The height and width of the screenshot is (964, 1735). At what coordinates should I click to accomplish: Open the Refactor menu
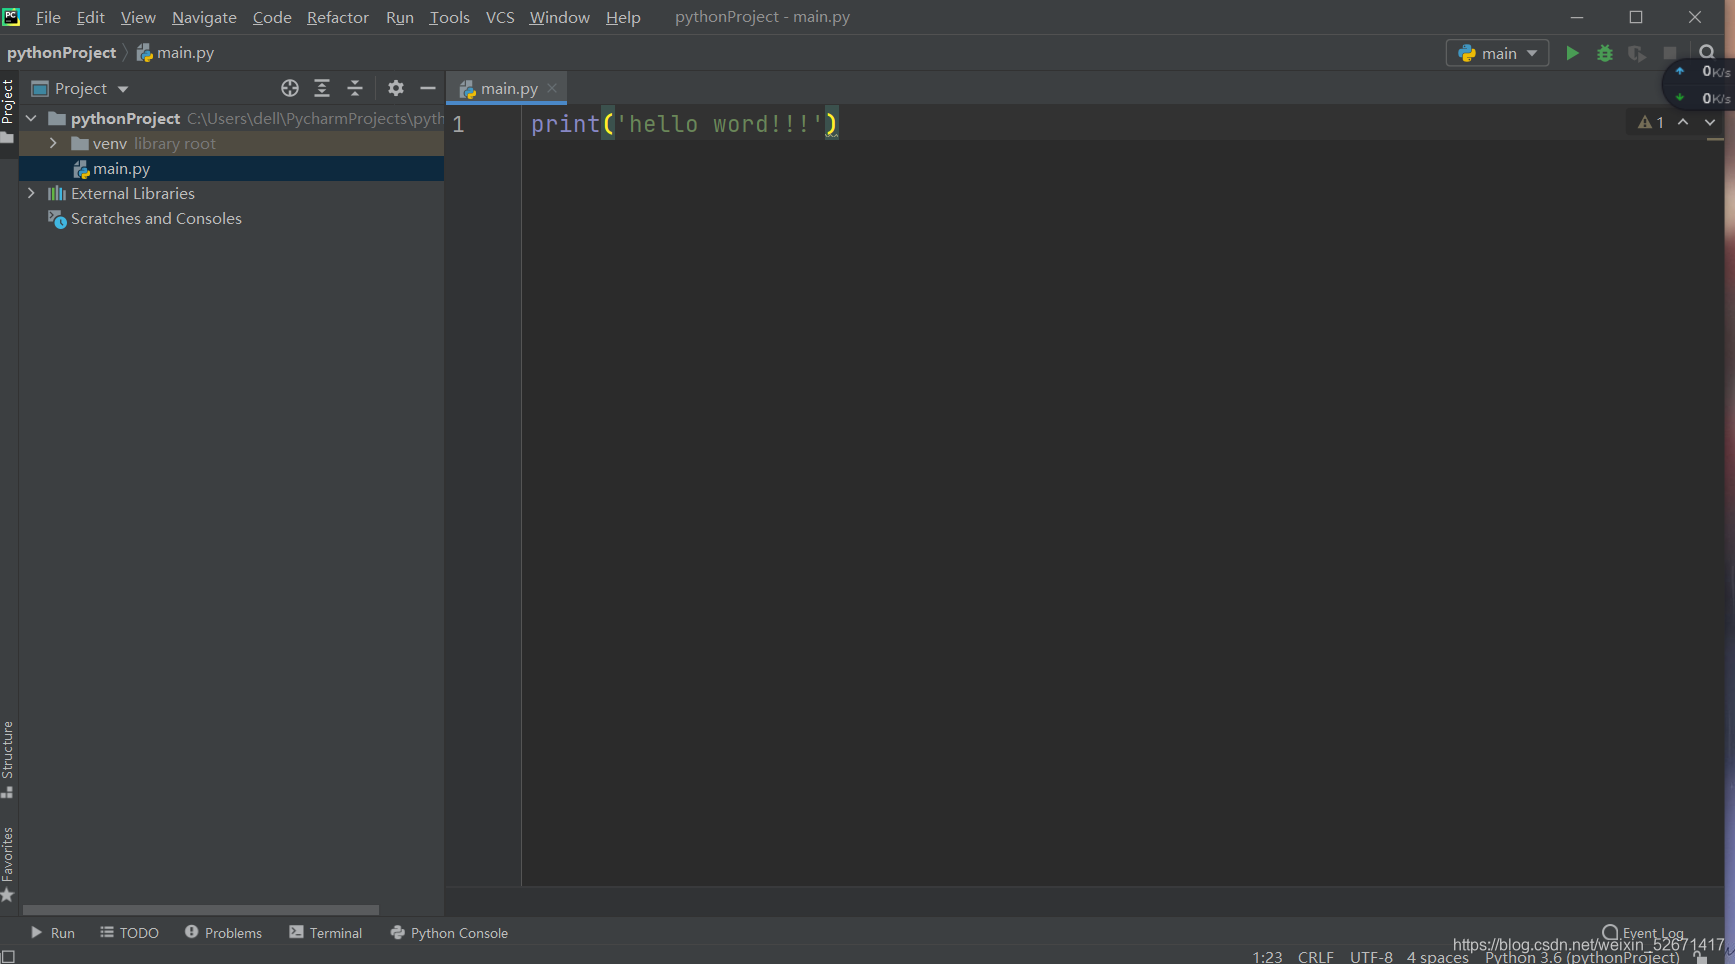pyautogui.click(x=338, y=17)
